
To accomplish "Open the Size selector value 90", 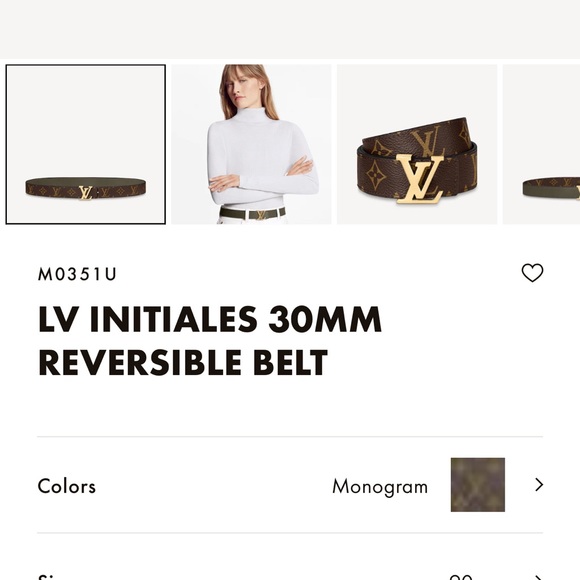I will click(461, 577).
